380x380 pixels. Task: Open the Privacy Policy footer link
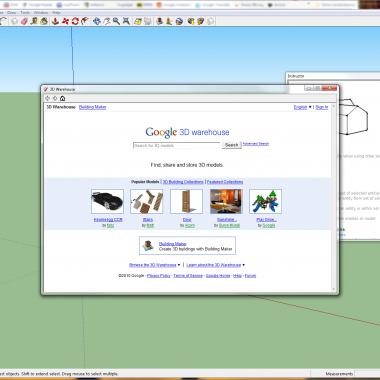click(159, 276)
